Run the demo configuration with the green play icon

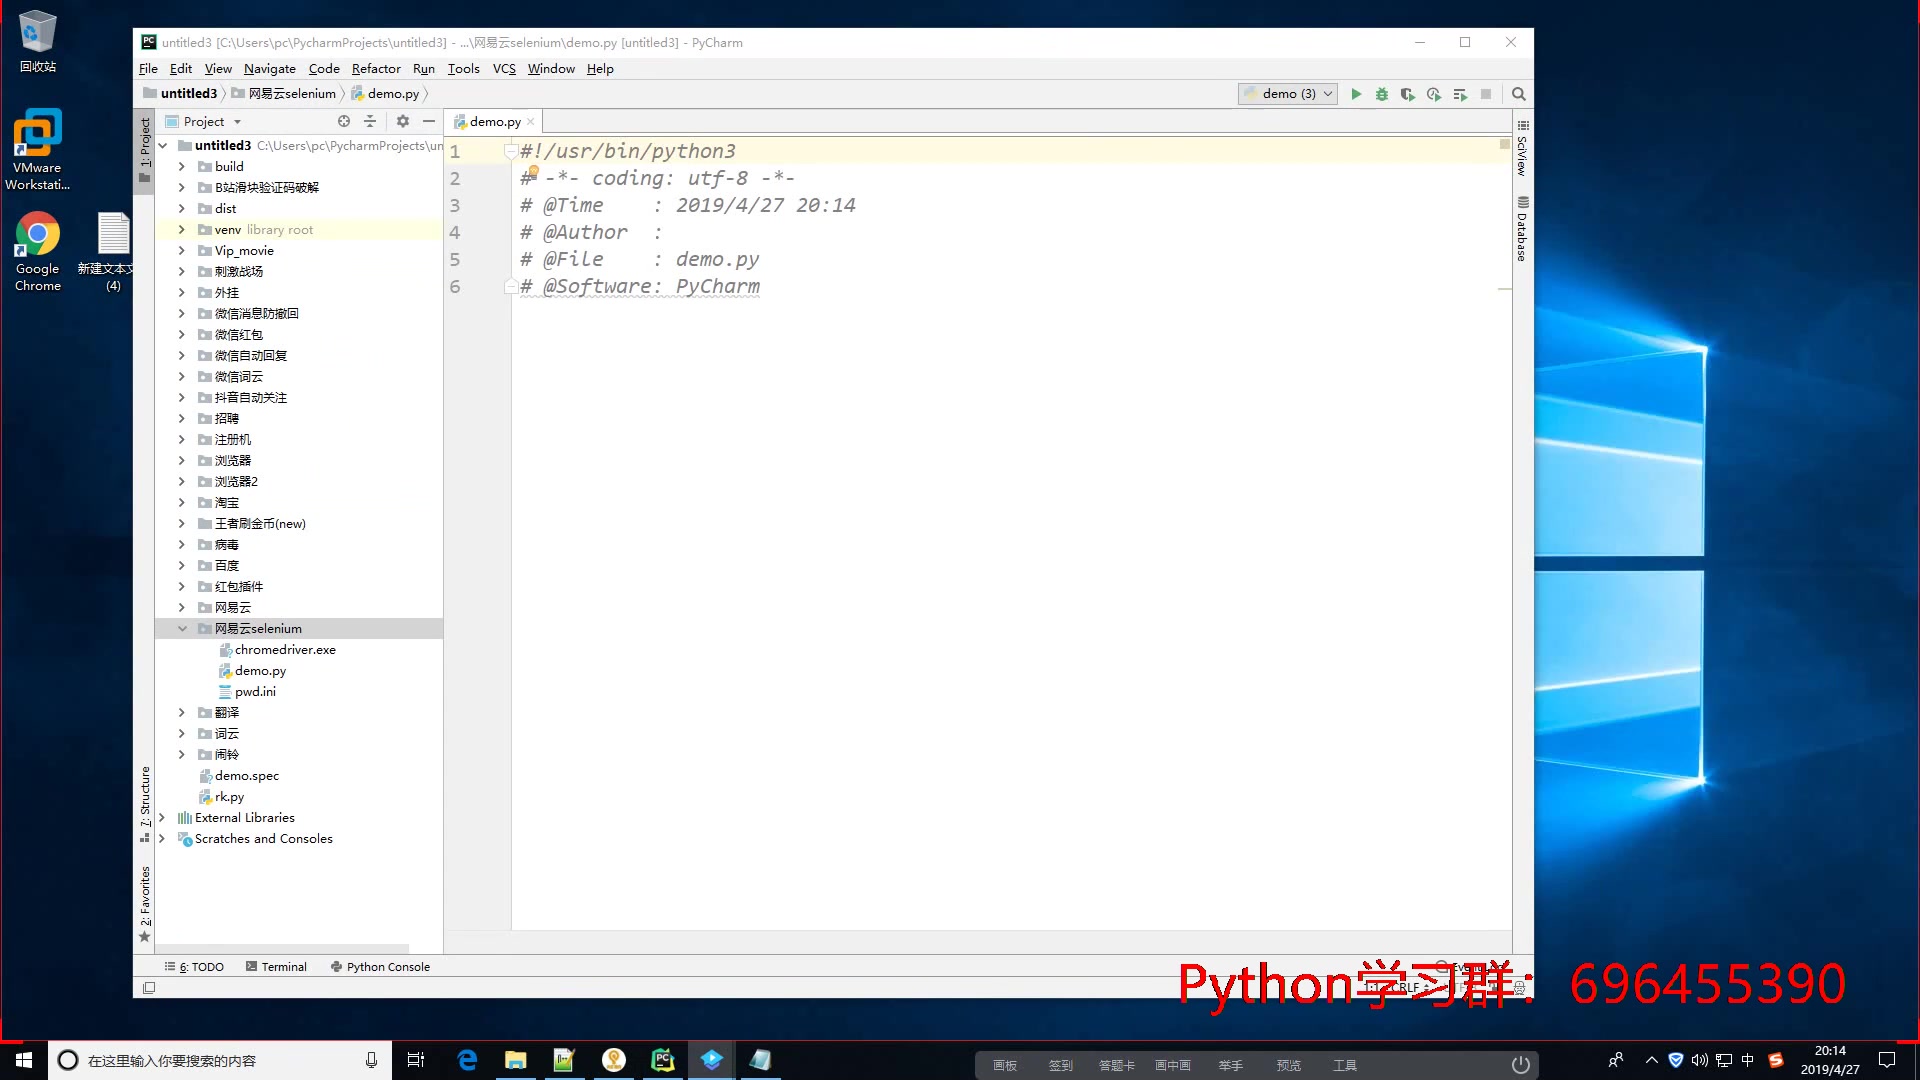click(x=1356, y=94)
